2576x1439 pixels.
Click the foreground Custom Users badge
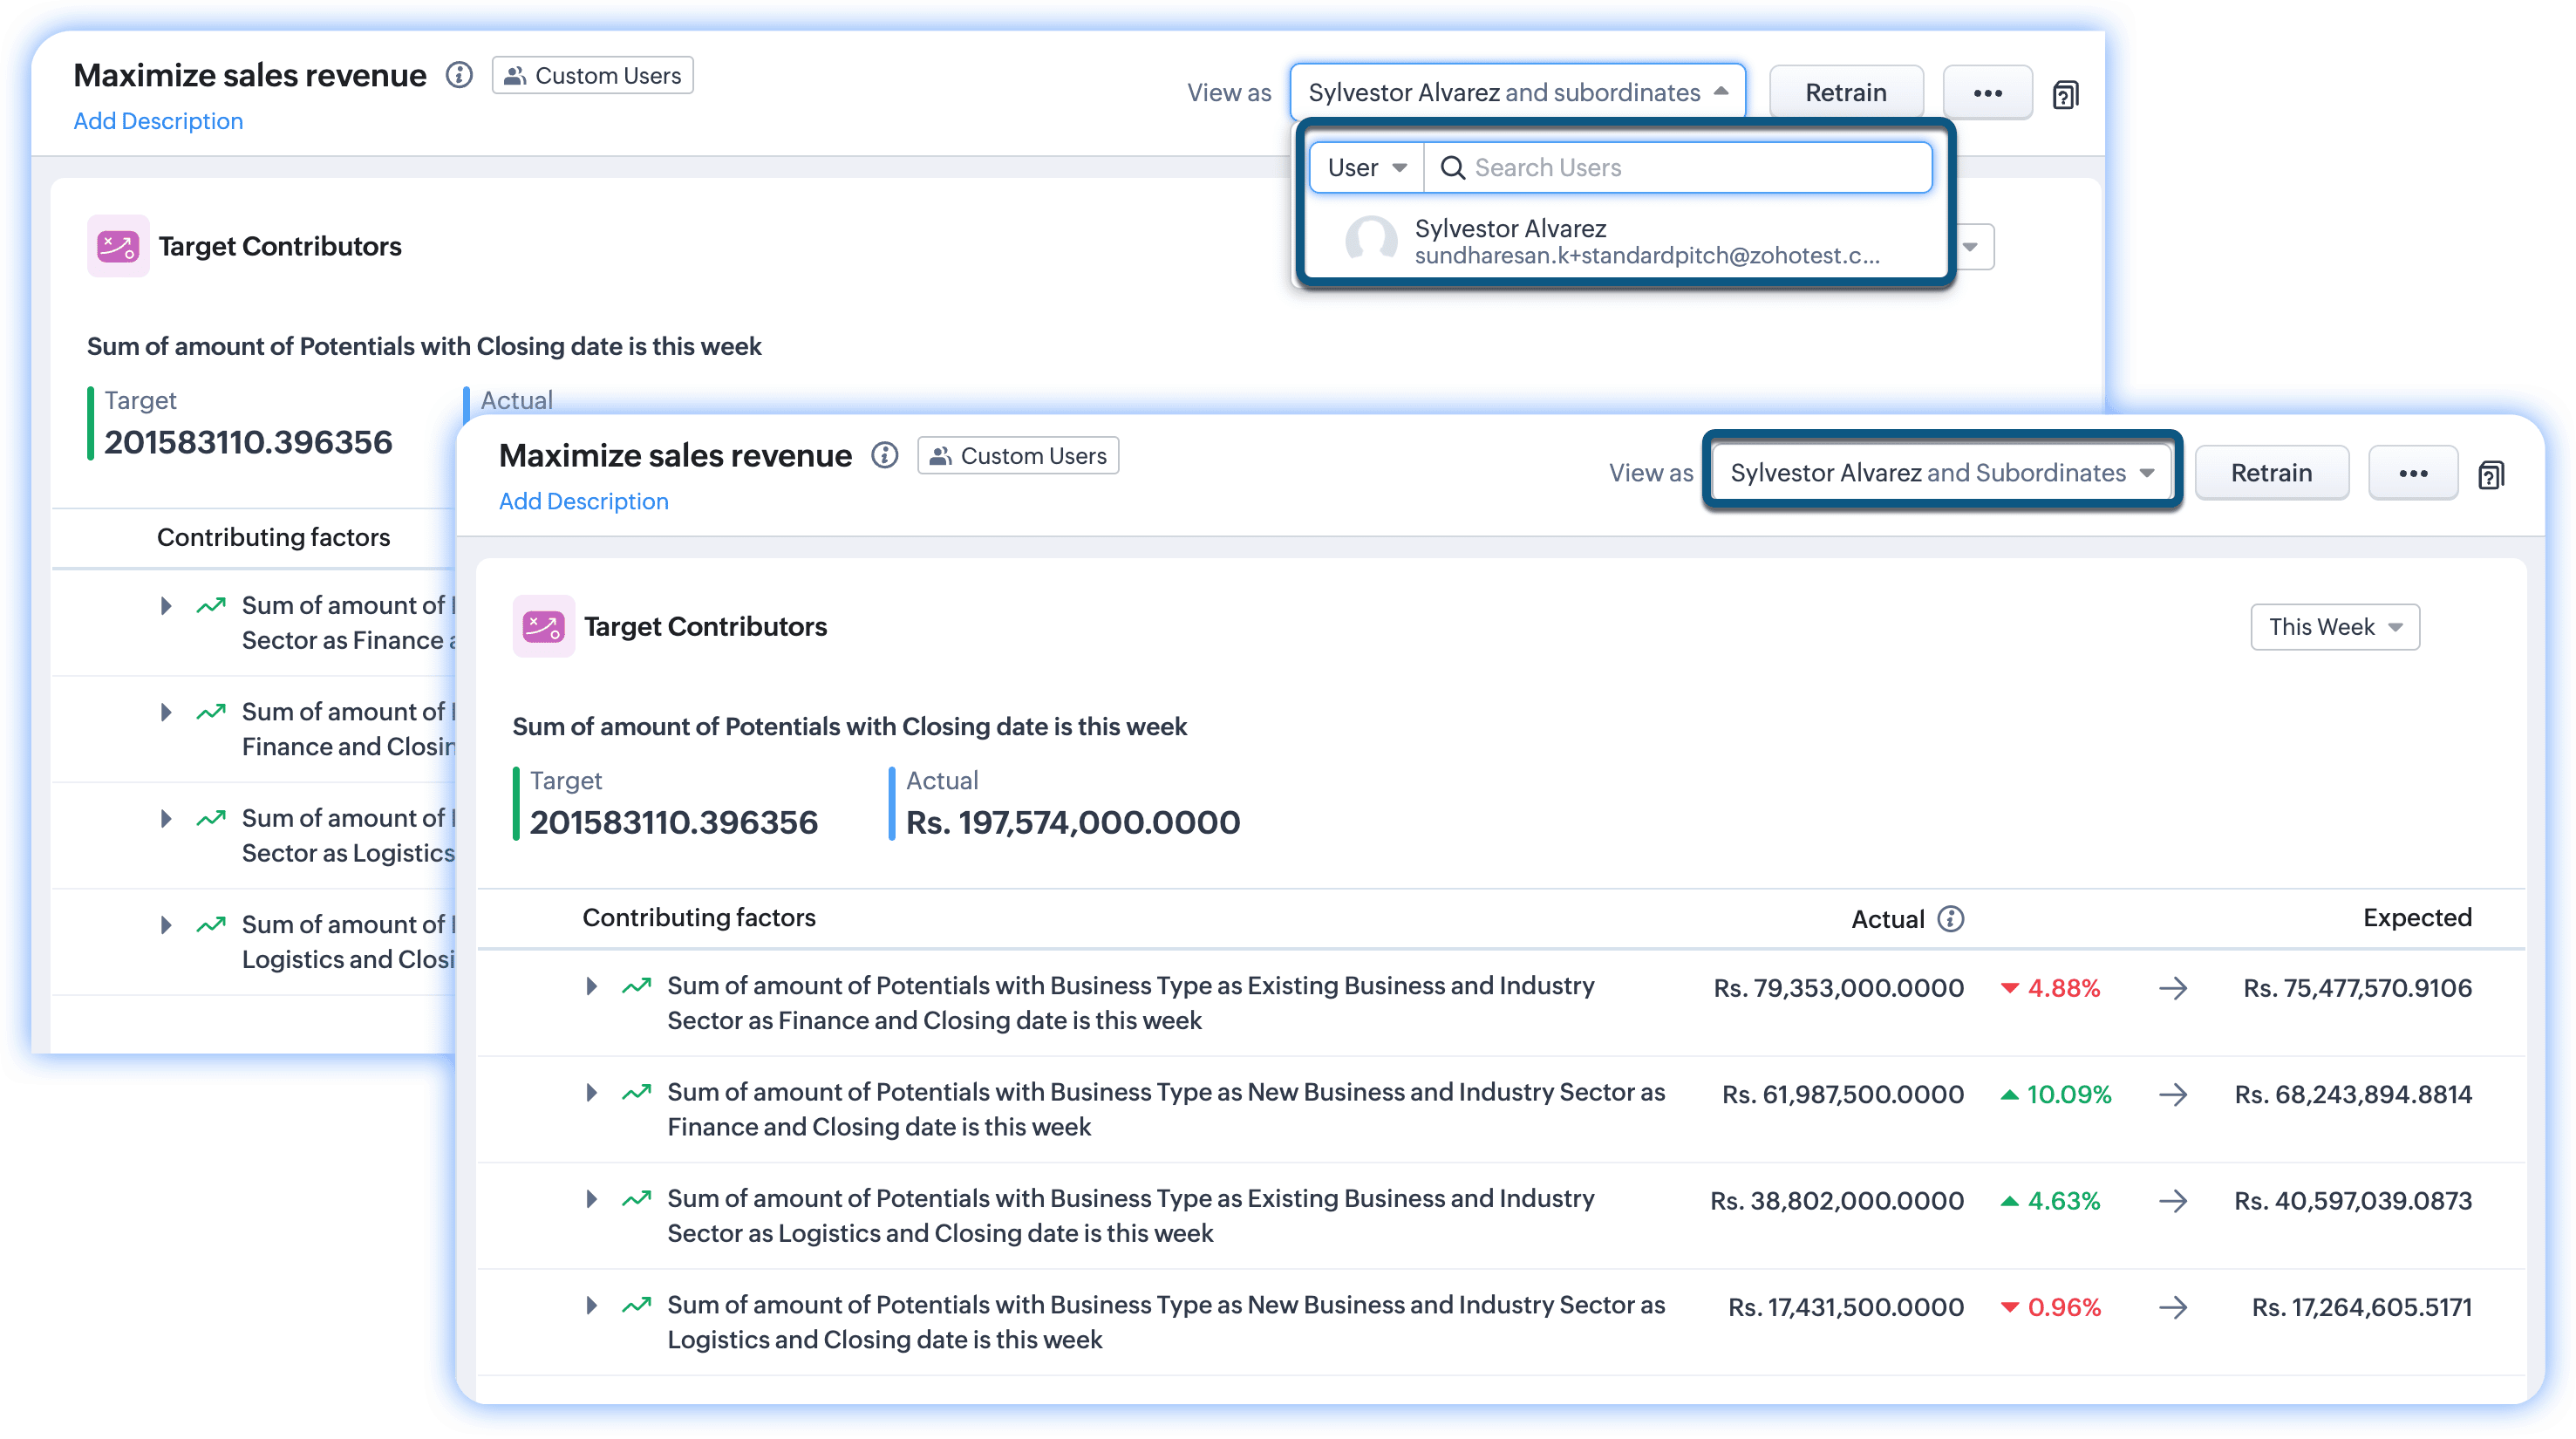pos(1018,456)
